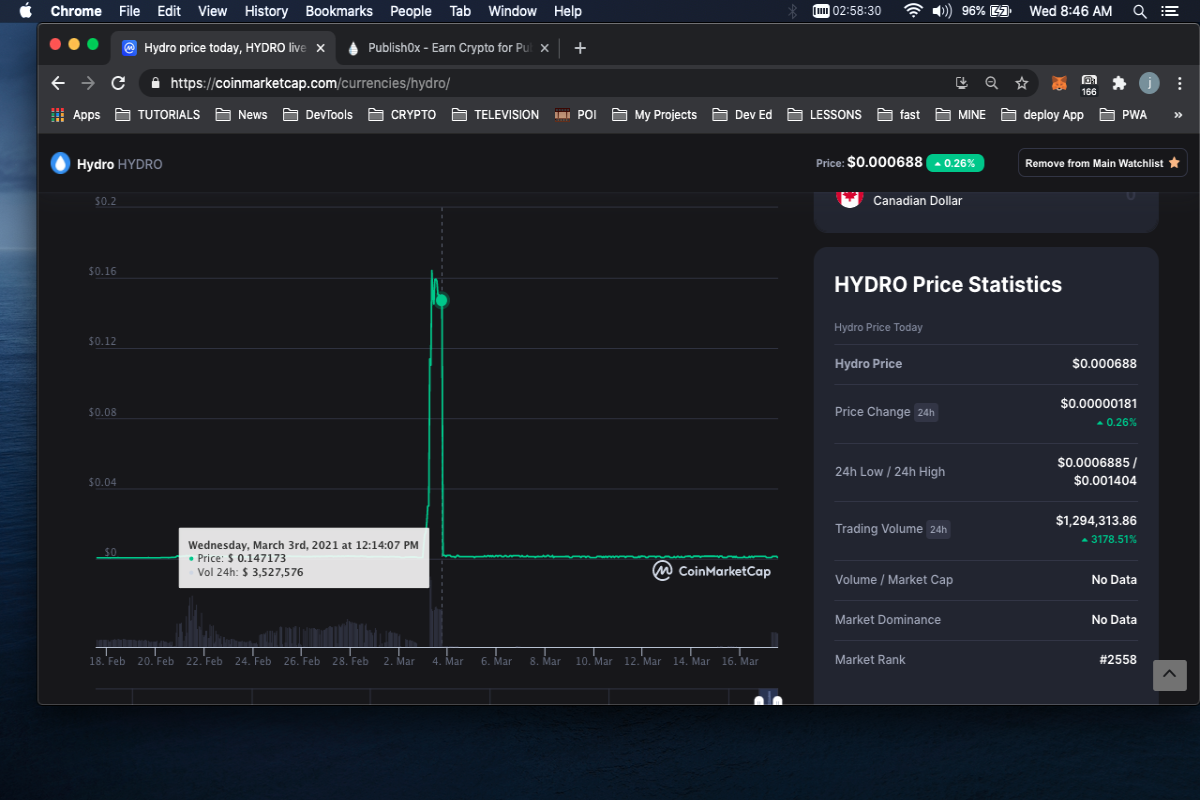Open the Chrome File menu
This screenshot has width=1200, height=800.
point(129,11)
